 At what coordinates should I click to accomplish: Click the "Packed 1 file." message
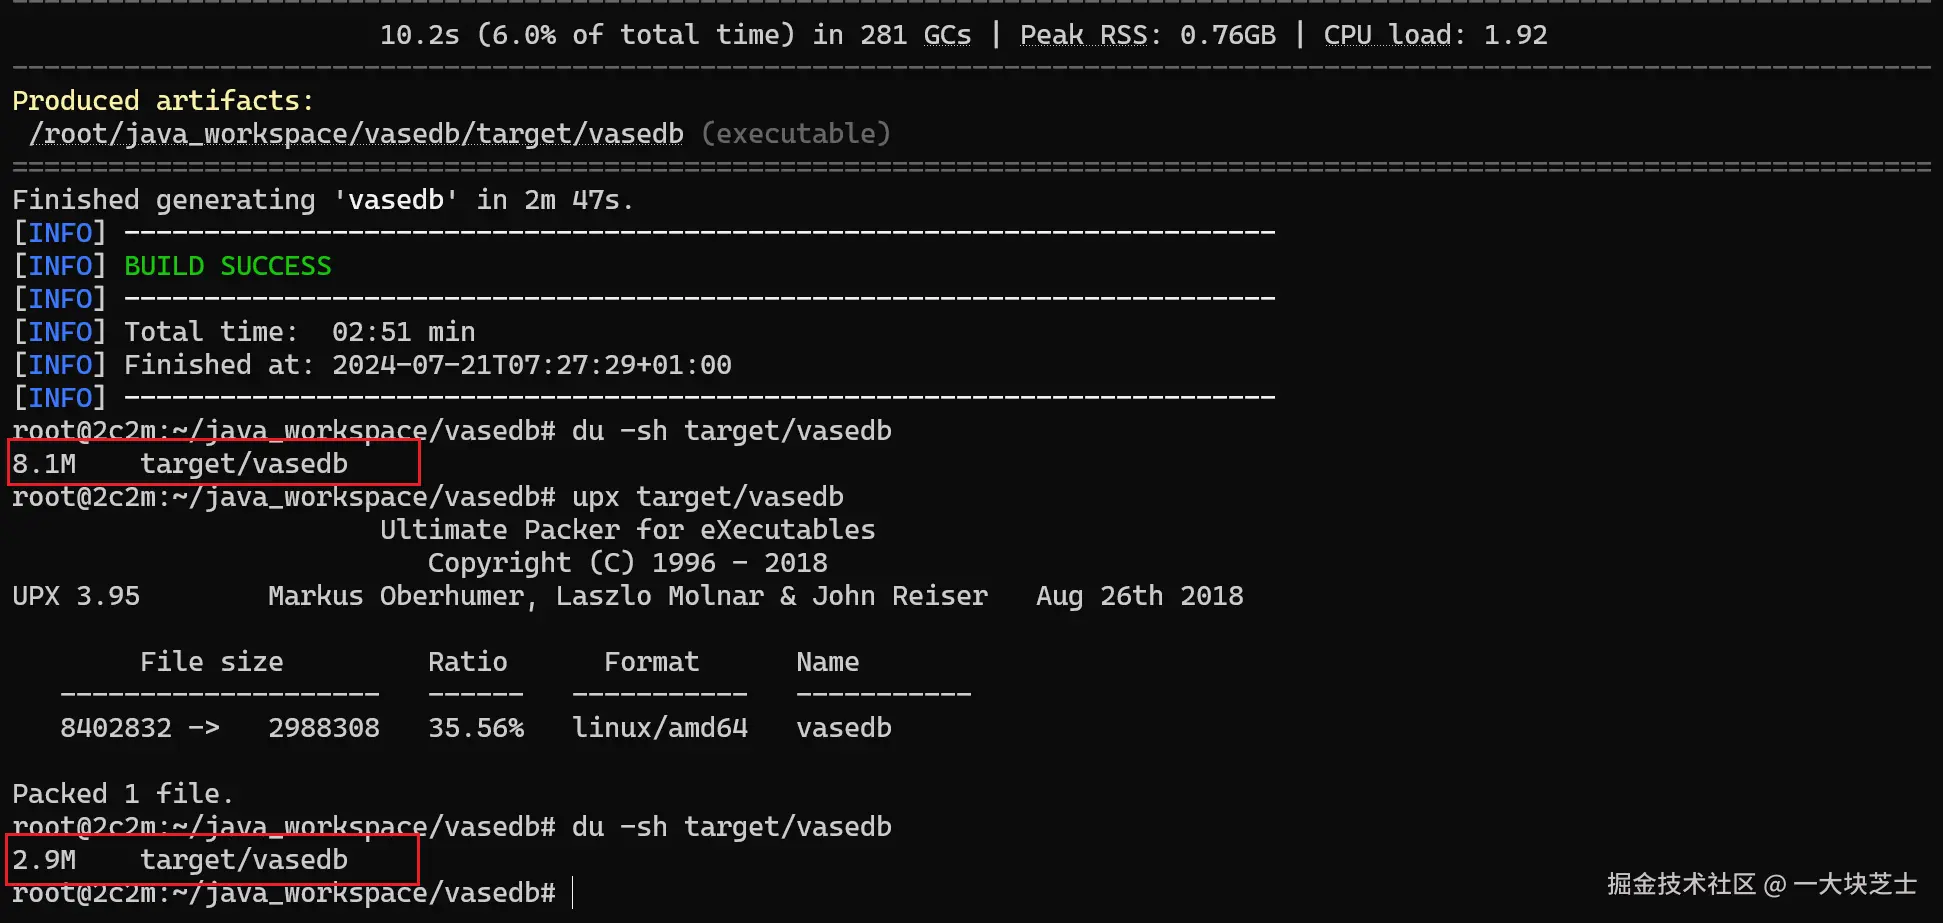(122, 794)
